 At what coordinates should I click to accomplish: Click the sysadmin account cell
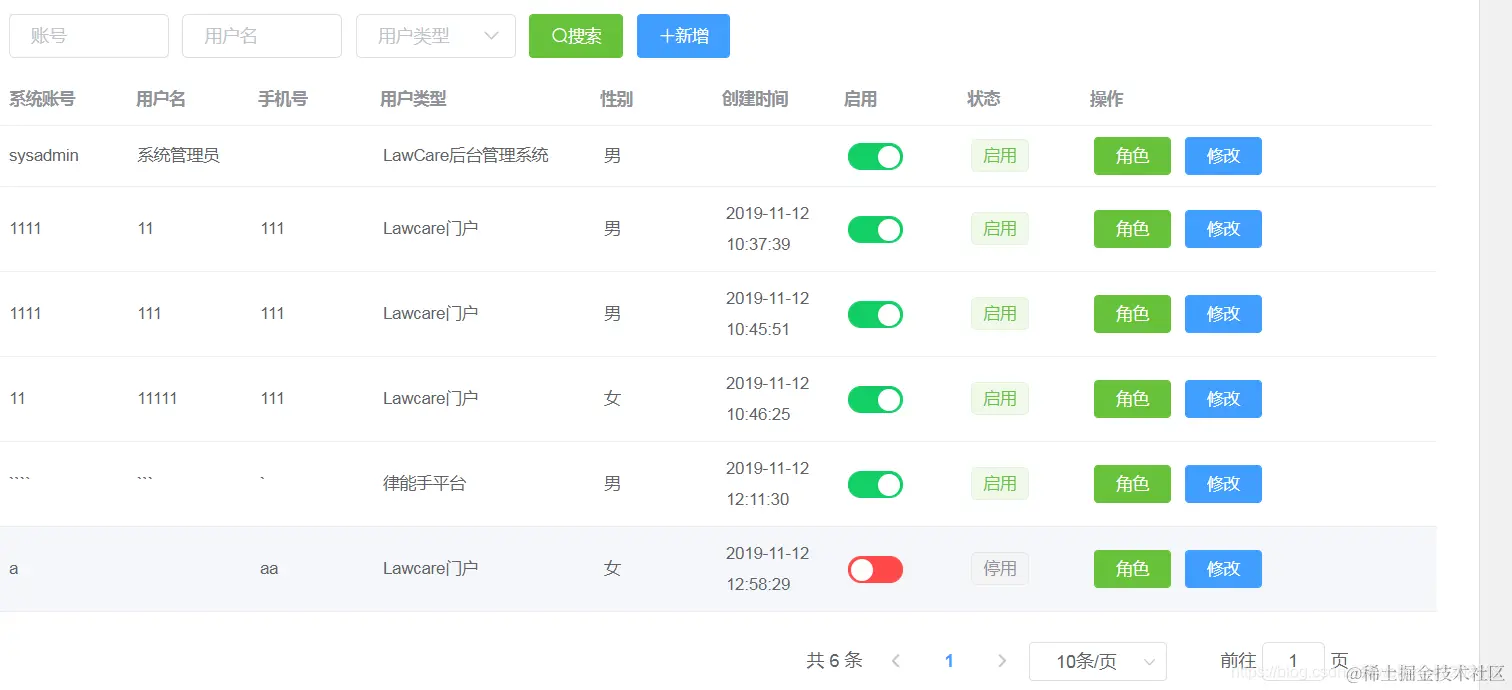44,156
